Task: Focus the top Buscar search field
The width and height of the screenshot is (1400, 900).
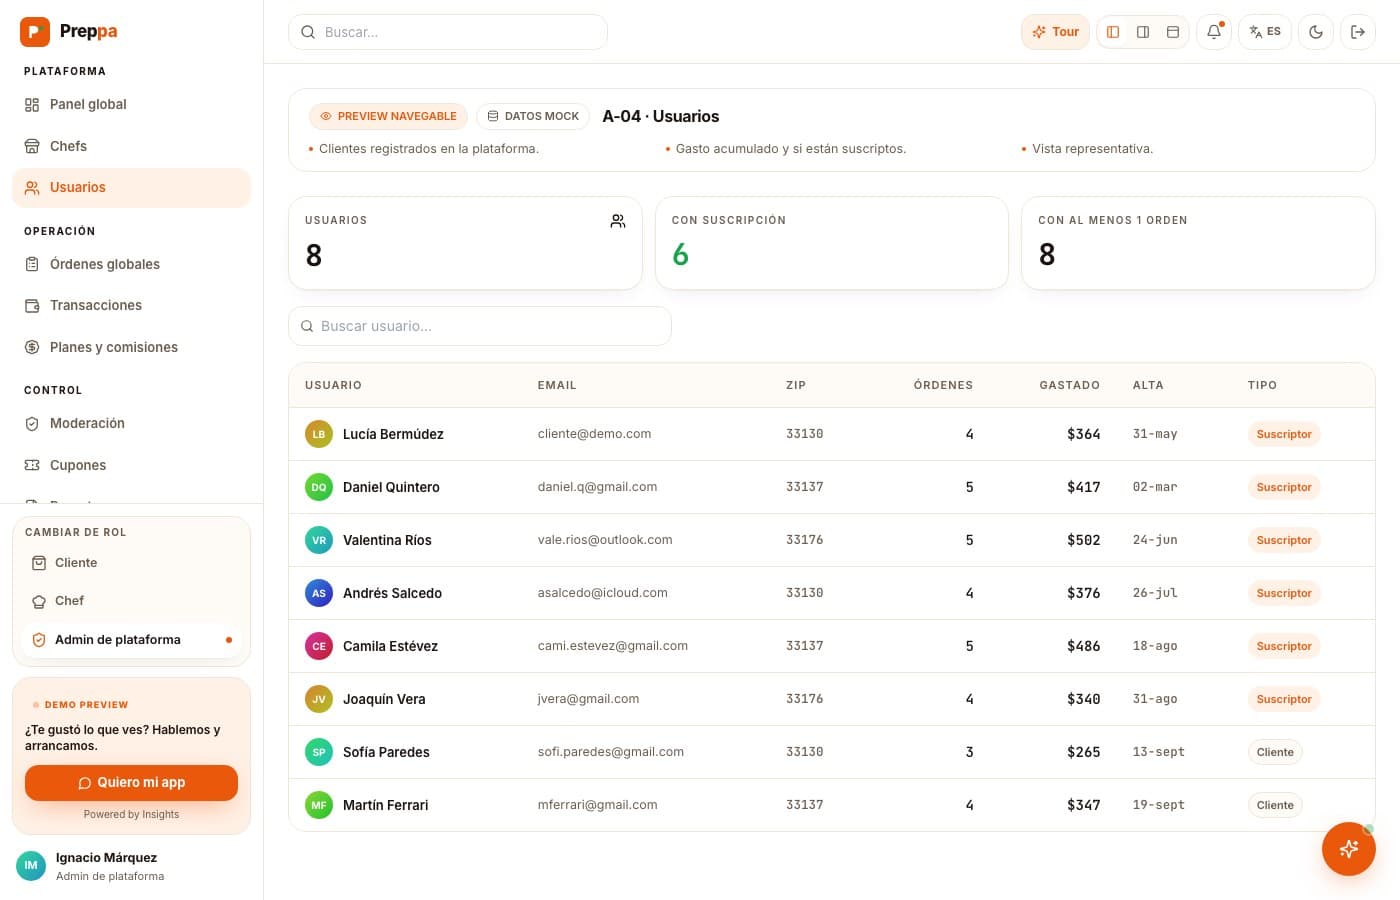Action: (448, 32)
